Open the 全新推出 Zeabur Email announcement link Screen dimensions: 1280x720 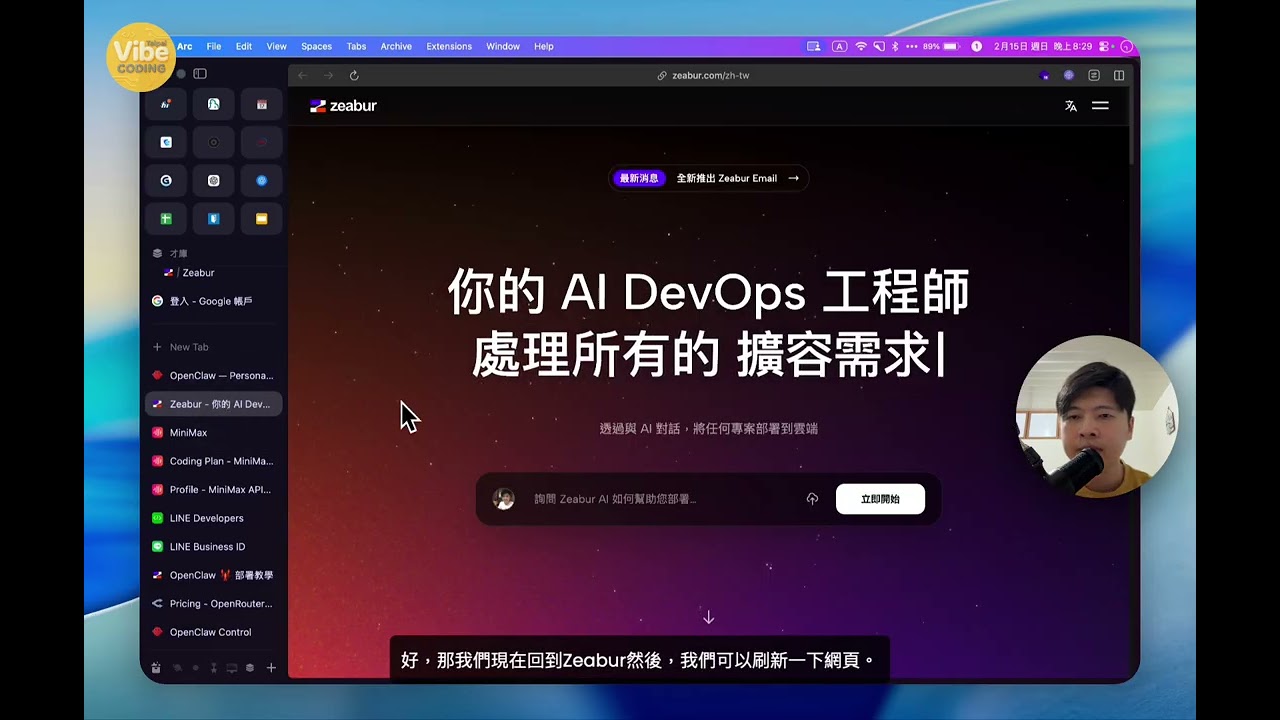(738, 178)
